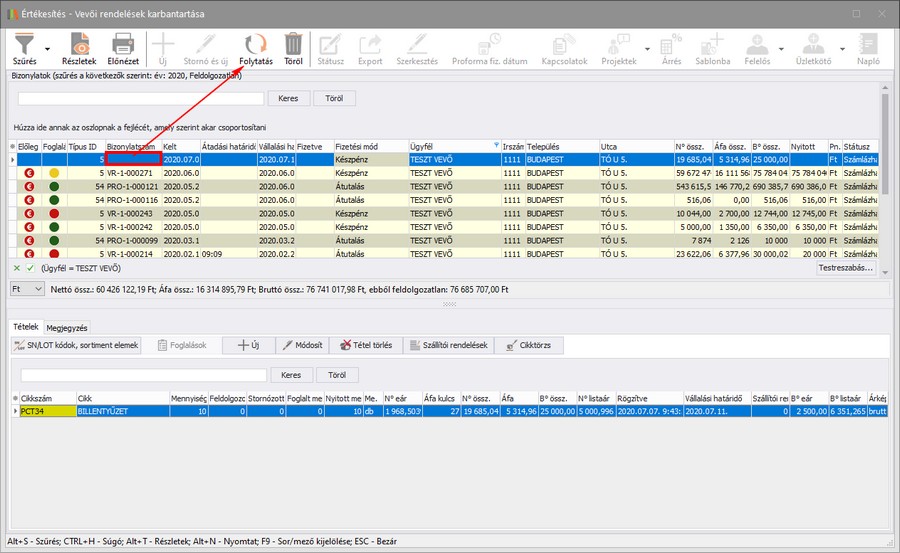The image size is (900, 553).
Task: Open SN/LOT kódok, sortiment elemek
Action: pyautogui.click(x=76, y=345)
